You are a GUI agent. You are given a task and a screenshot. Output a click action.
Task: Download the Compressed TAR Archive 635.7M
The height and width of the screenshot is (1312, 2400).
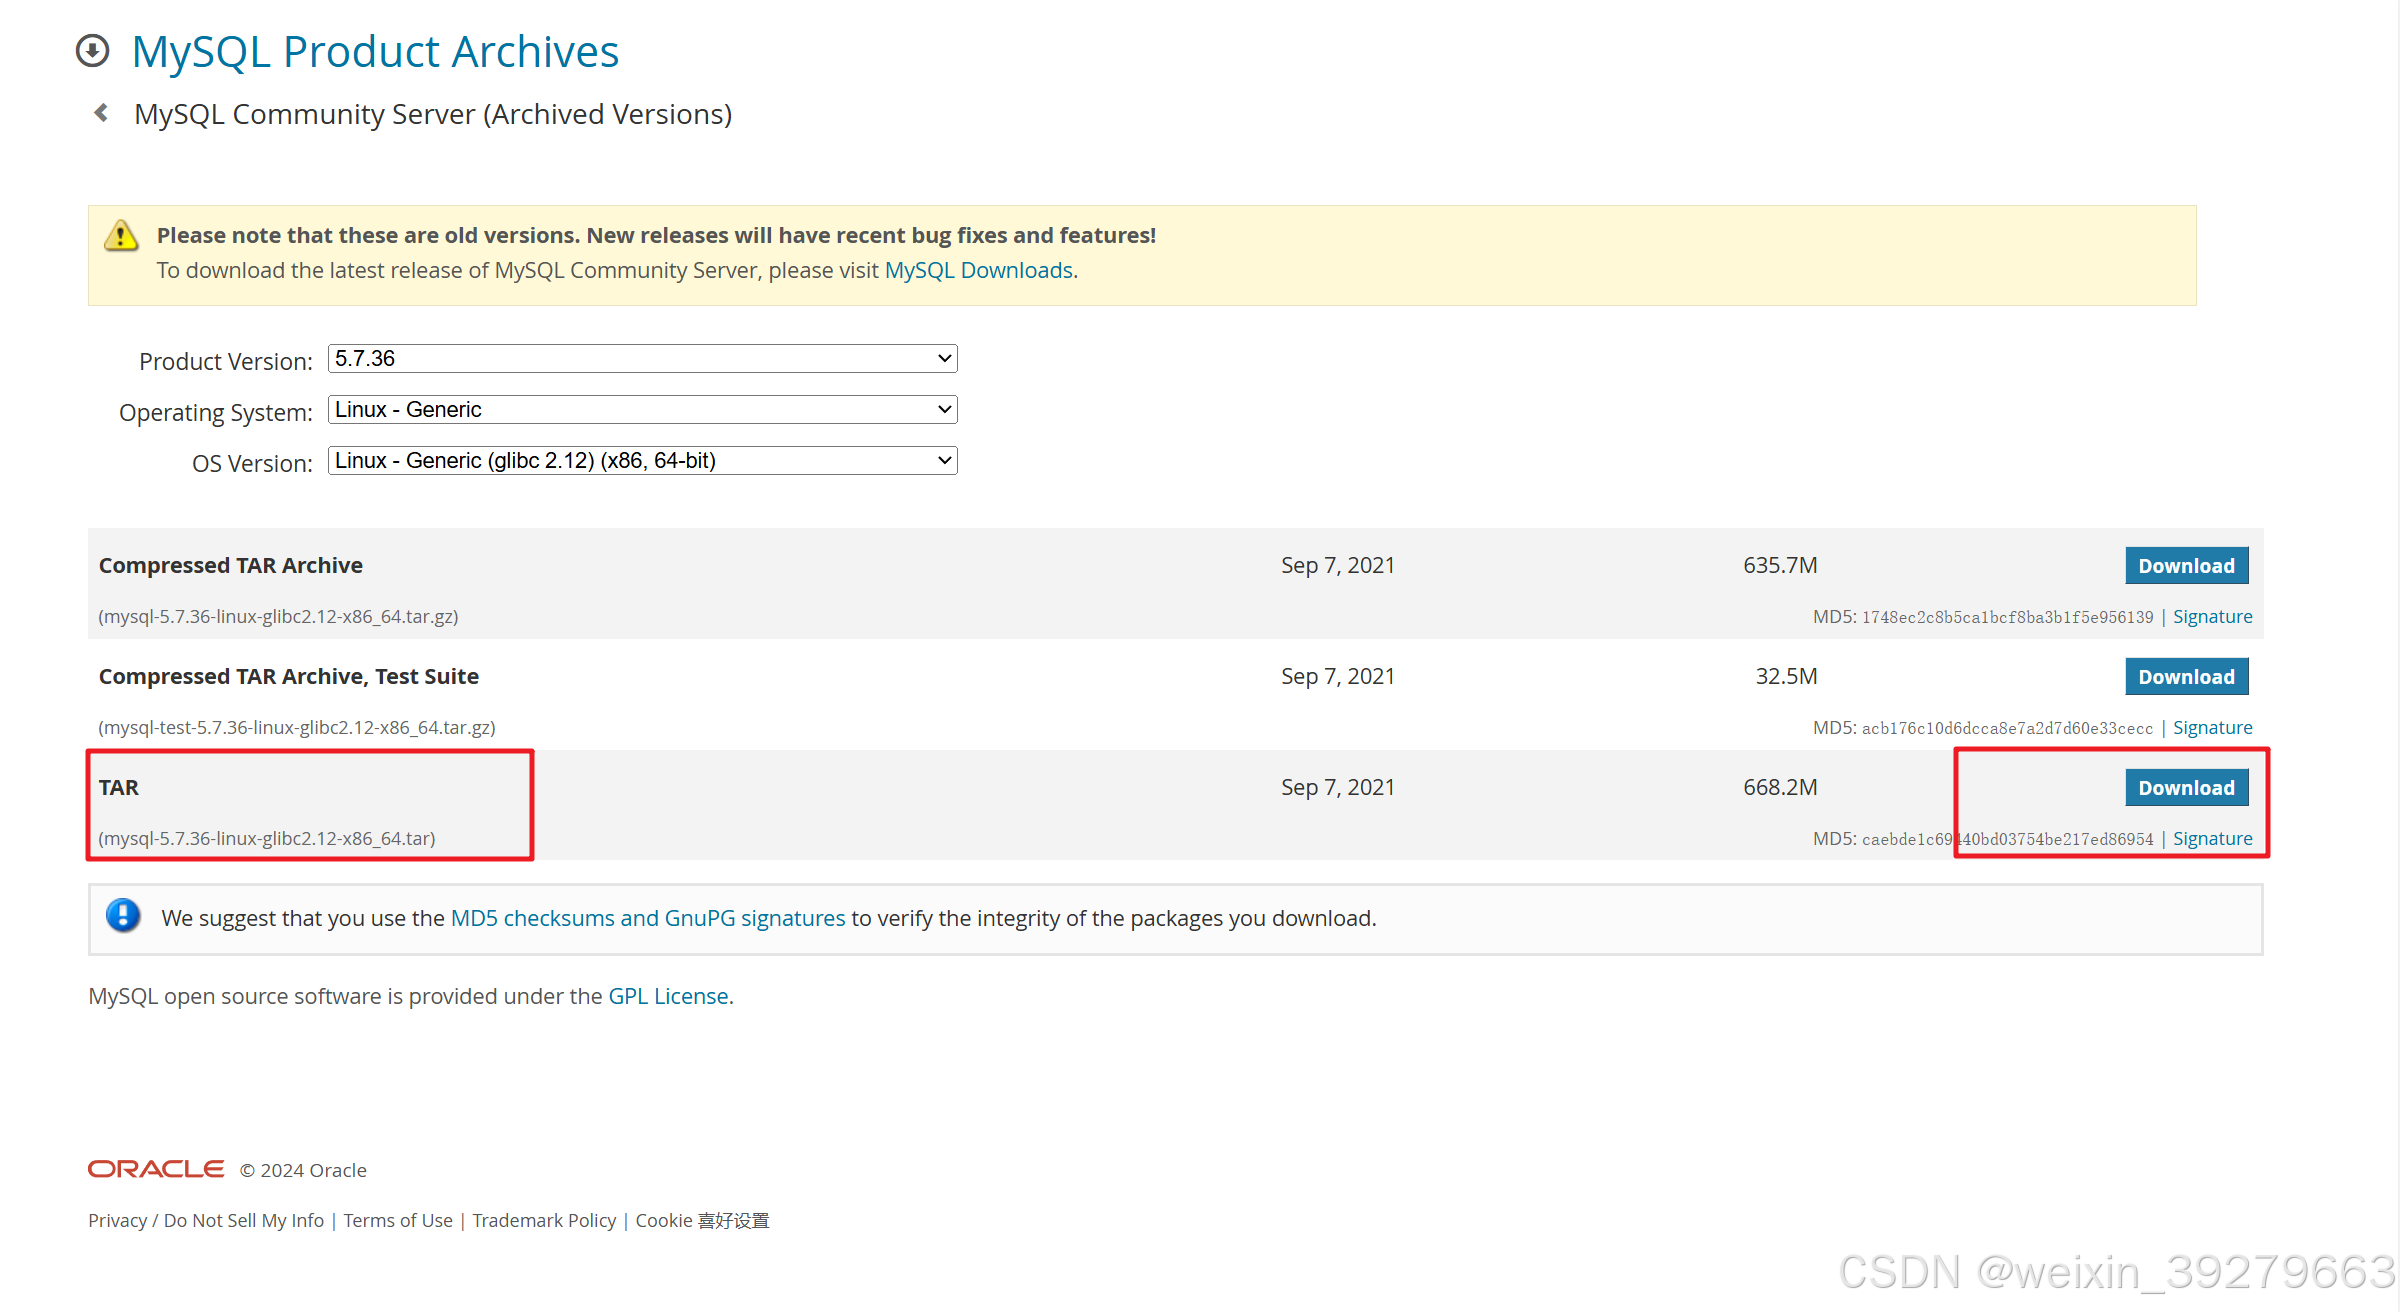(2186, 566)
